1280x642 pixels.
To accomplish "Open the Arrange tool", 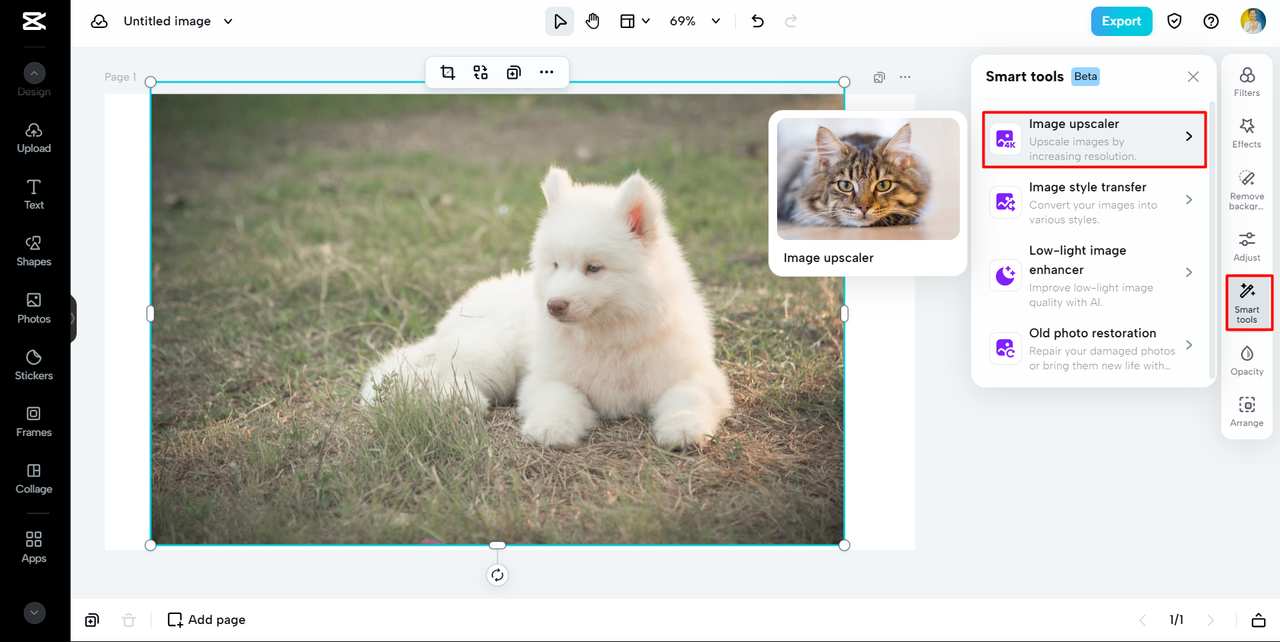I will click(1247, 412).
